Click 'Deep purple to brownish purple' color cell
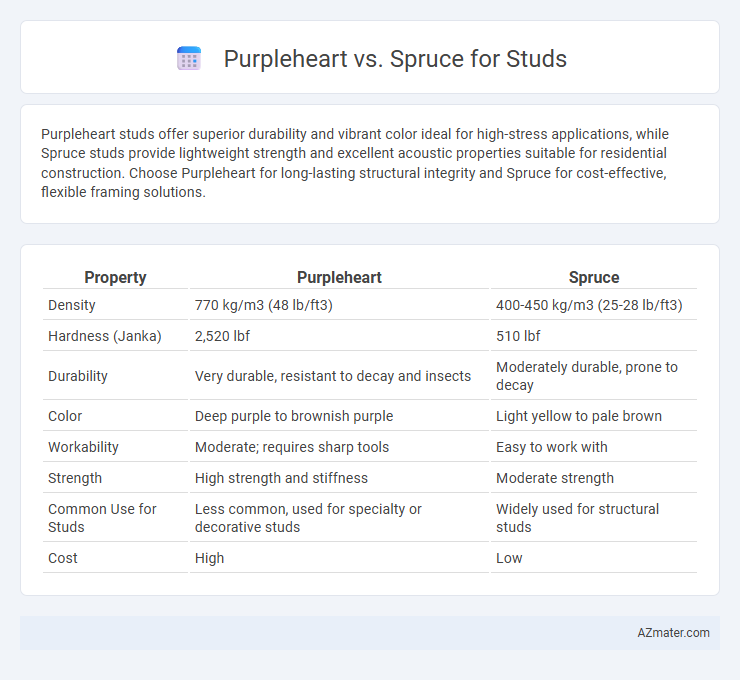Image resolution: width=740 pixels, height=680 pixels. [294, 416]
